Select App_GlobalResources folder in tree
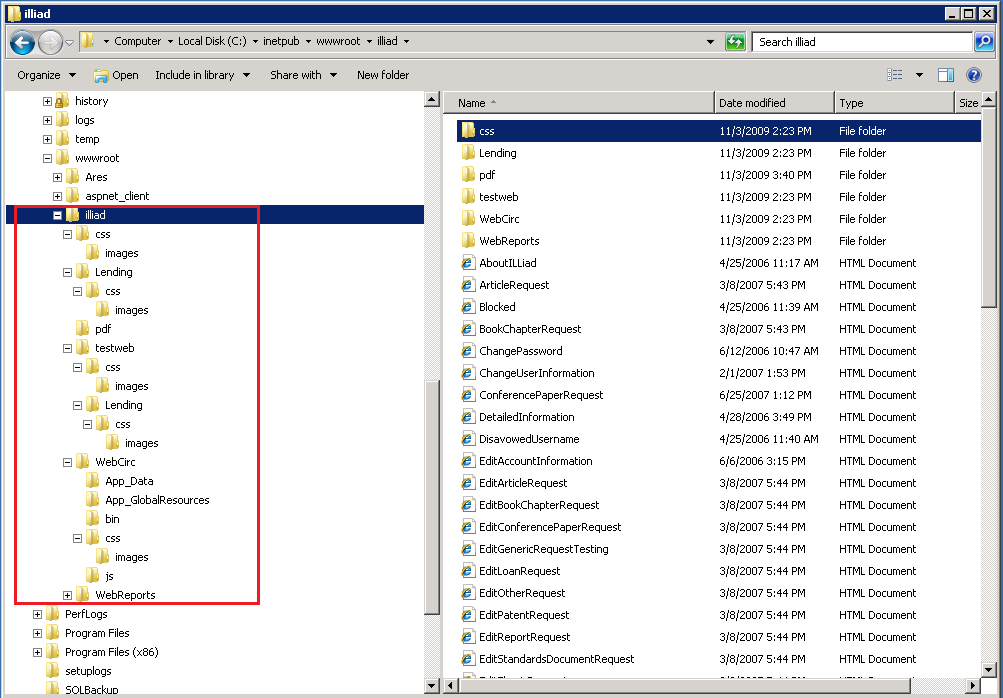Screen dimensions: 1003x698 coord(157,500)
